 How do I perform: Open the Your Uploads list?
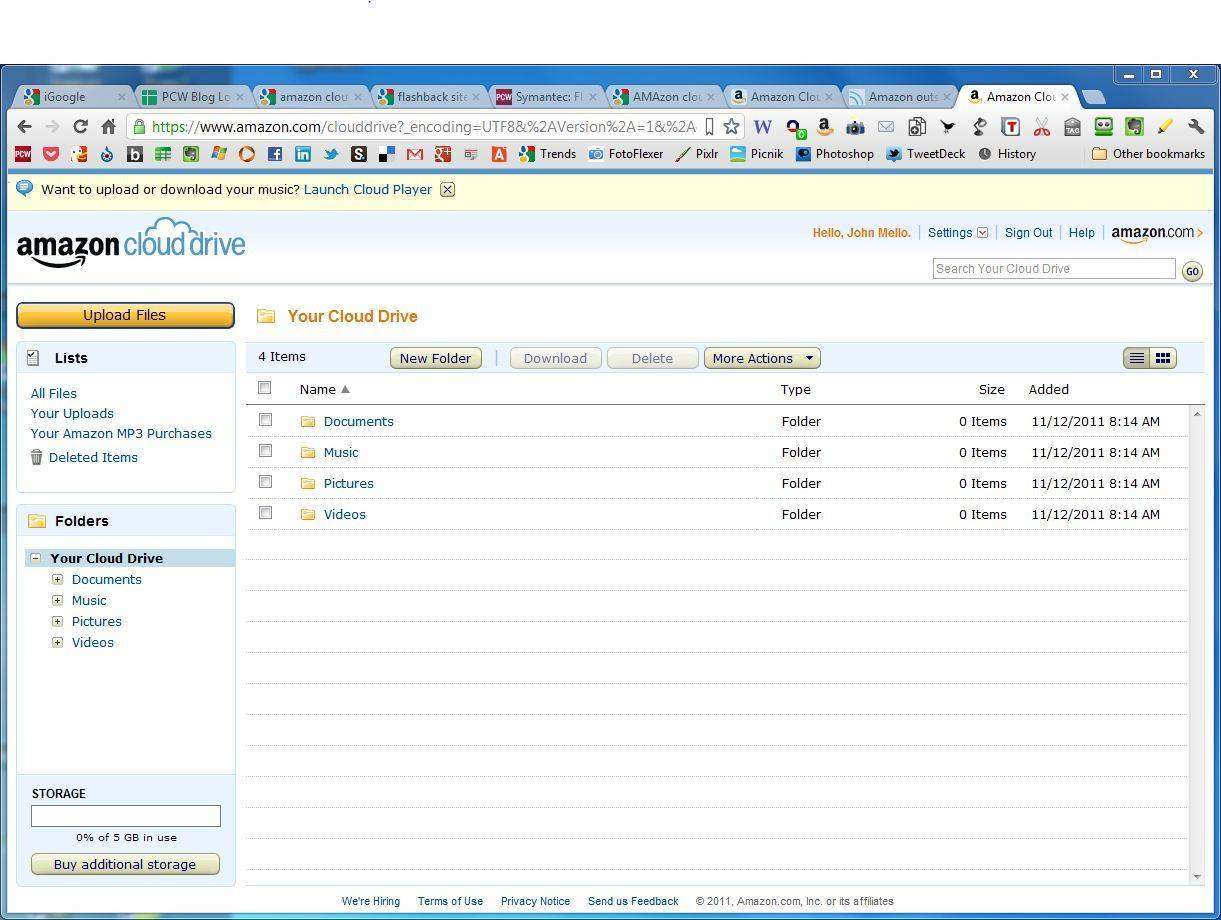[x=72, y=413]
